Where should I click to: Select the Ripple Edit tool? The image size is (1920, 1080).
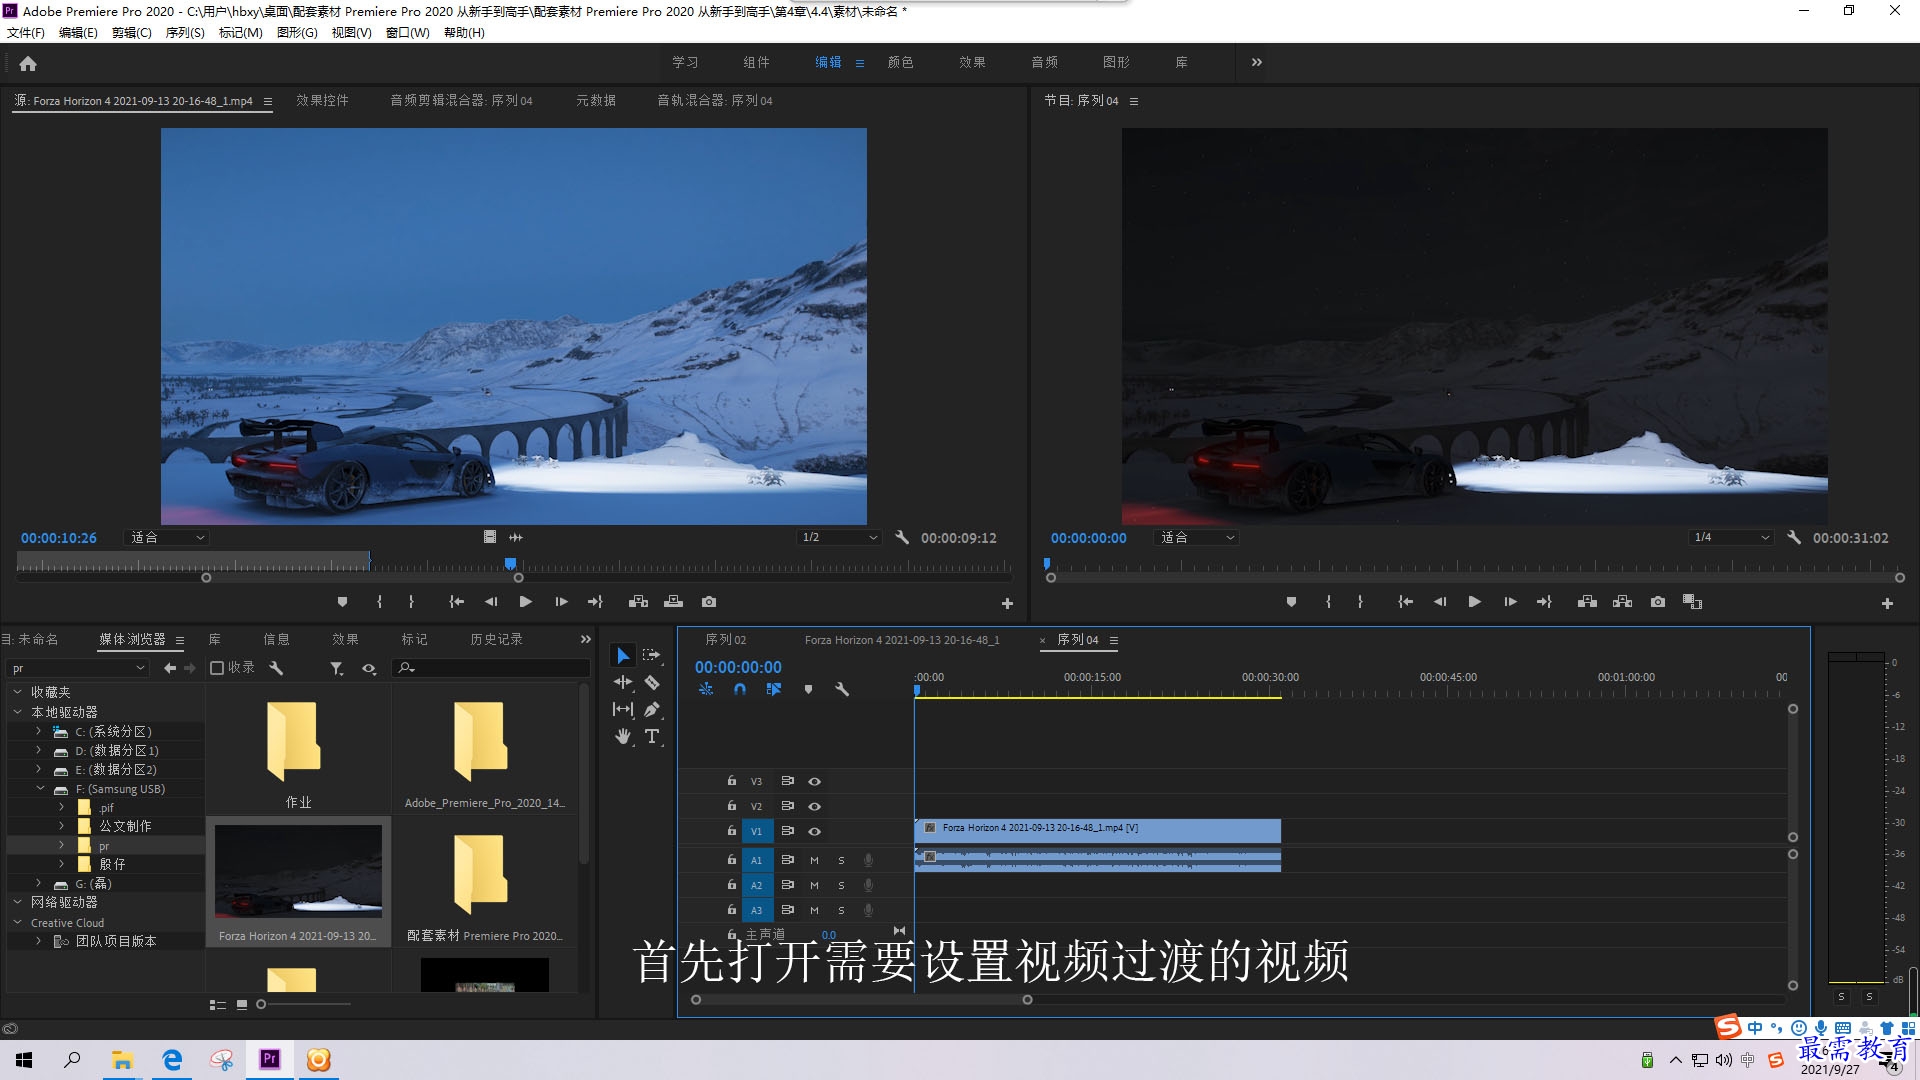(x=622, y=682)
